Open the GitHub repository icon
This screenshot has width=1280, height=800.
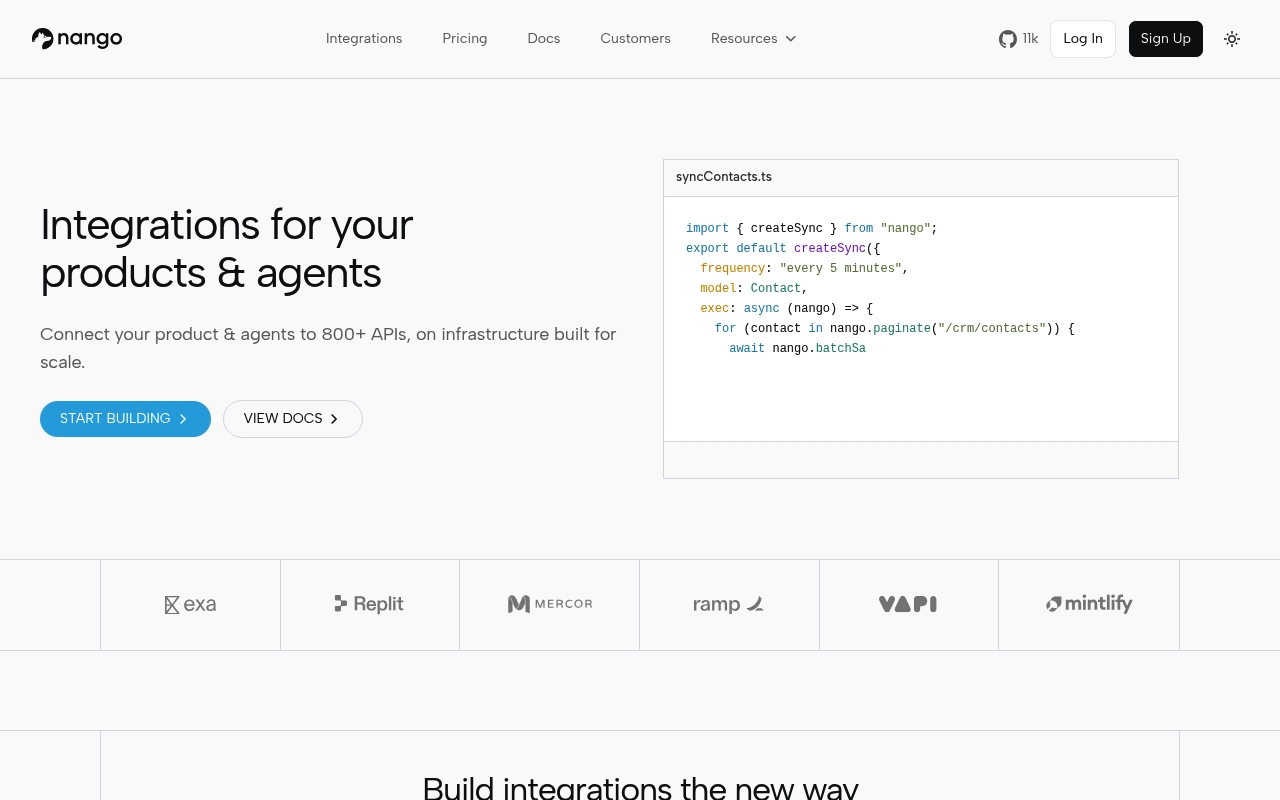[1007, 39]
